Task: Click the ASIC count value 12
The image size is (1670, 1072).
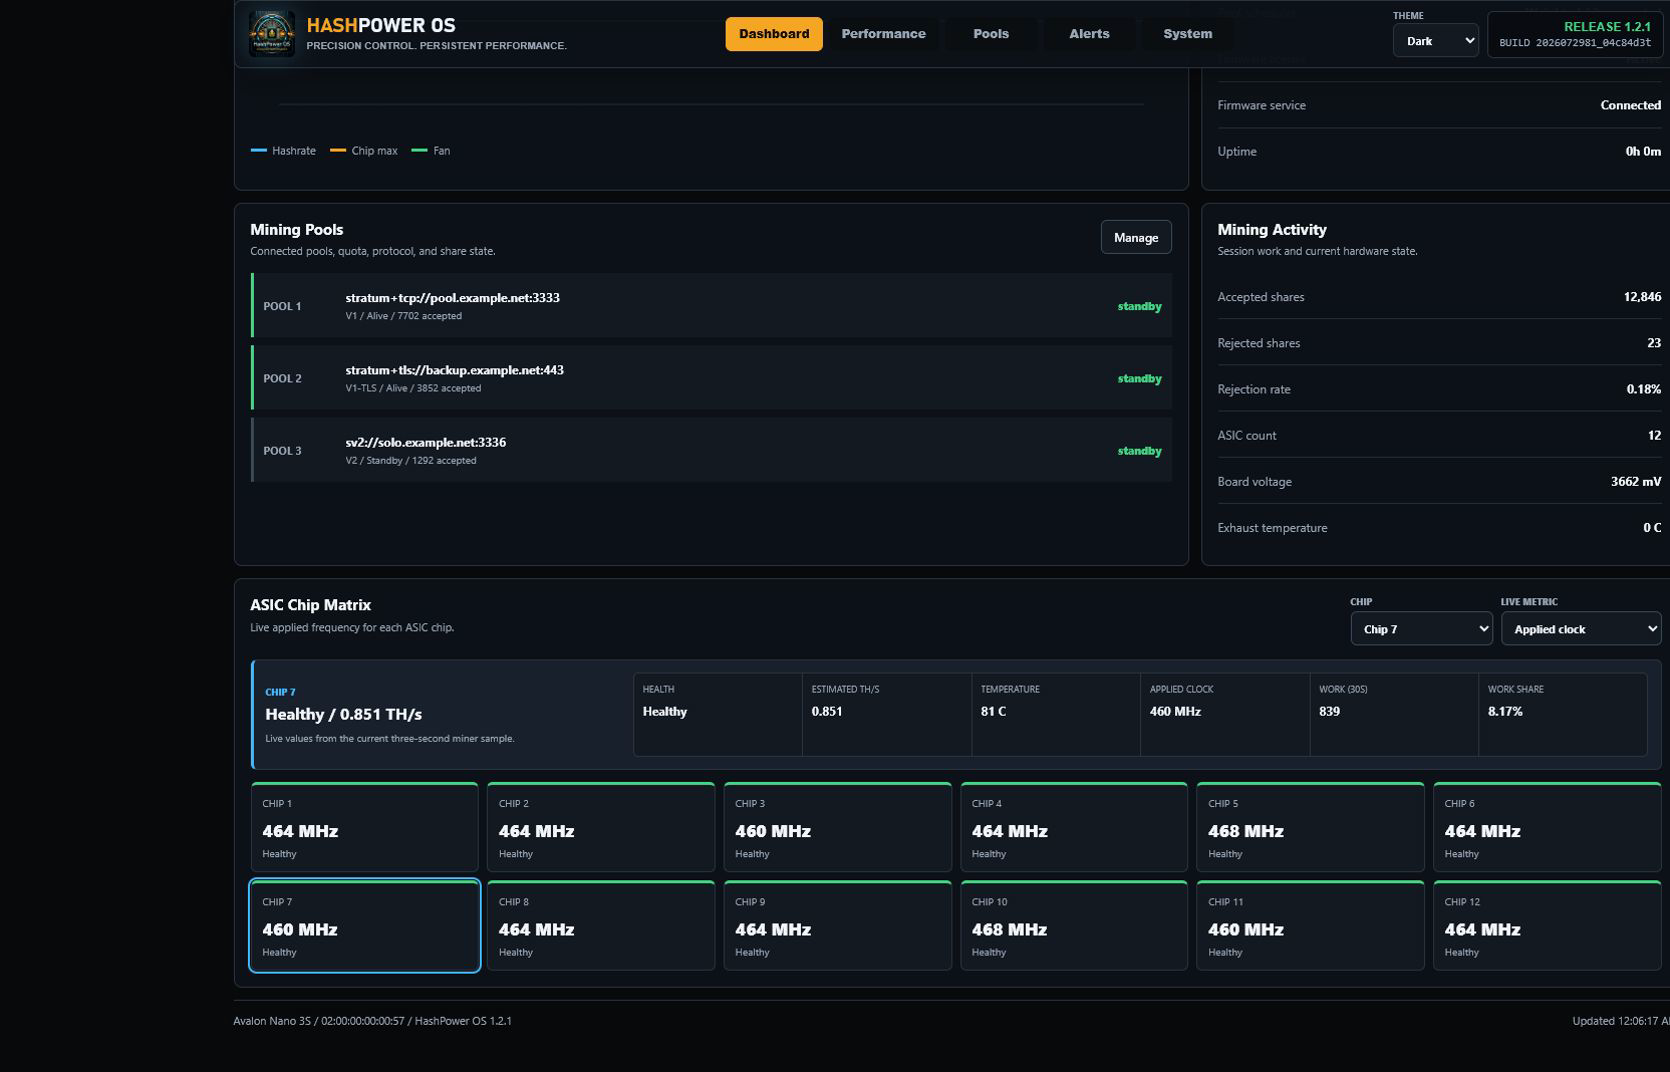Action: pyautogui.click(x=1654, y=435)
